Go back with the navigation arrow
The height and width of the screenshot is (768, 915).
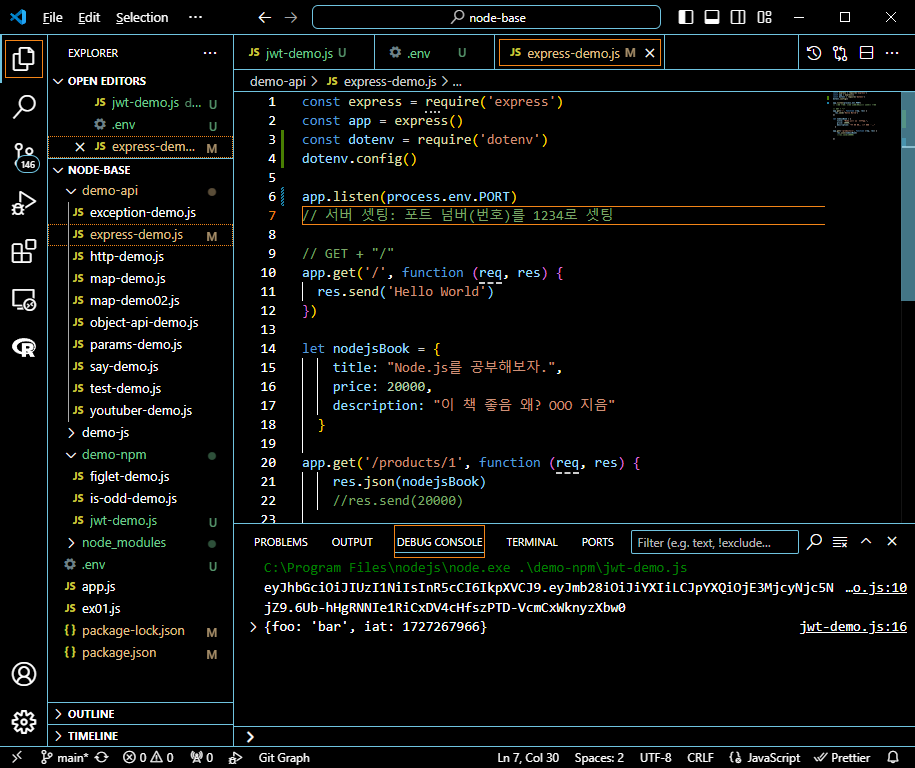[x=265, y=18]
